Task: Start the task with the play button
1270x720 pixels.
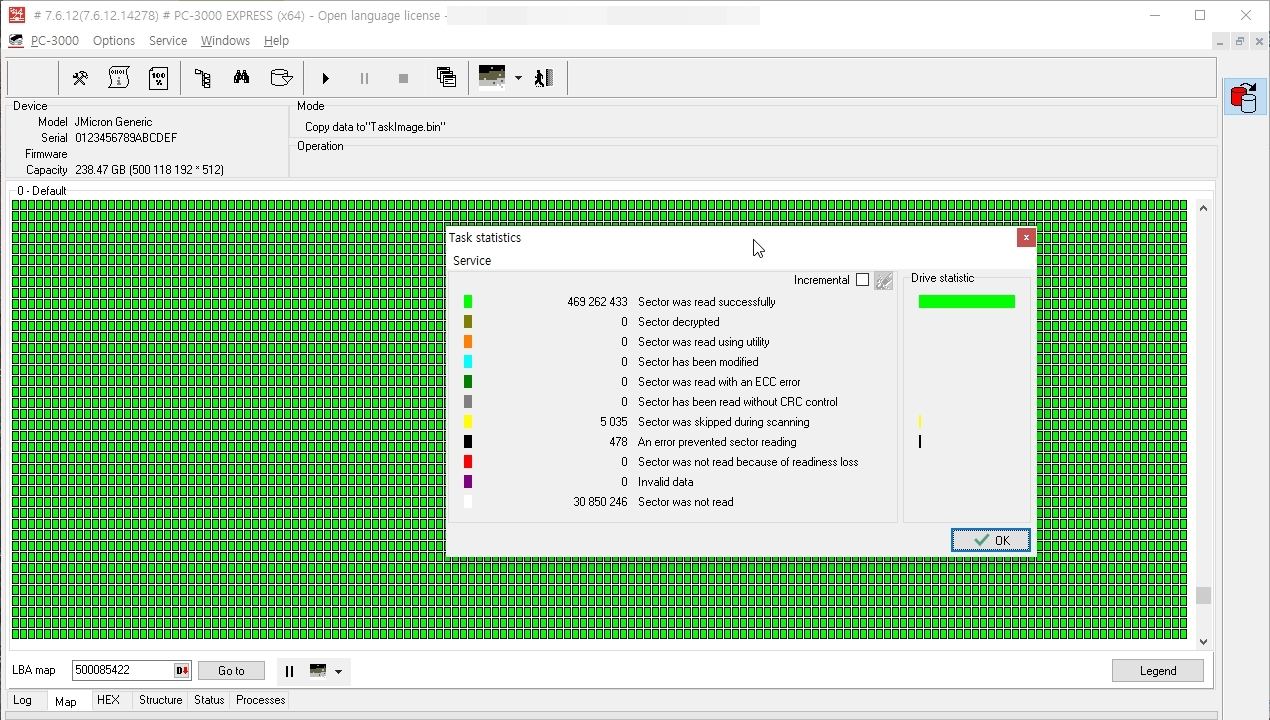Action: (326, 78)
